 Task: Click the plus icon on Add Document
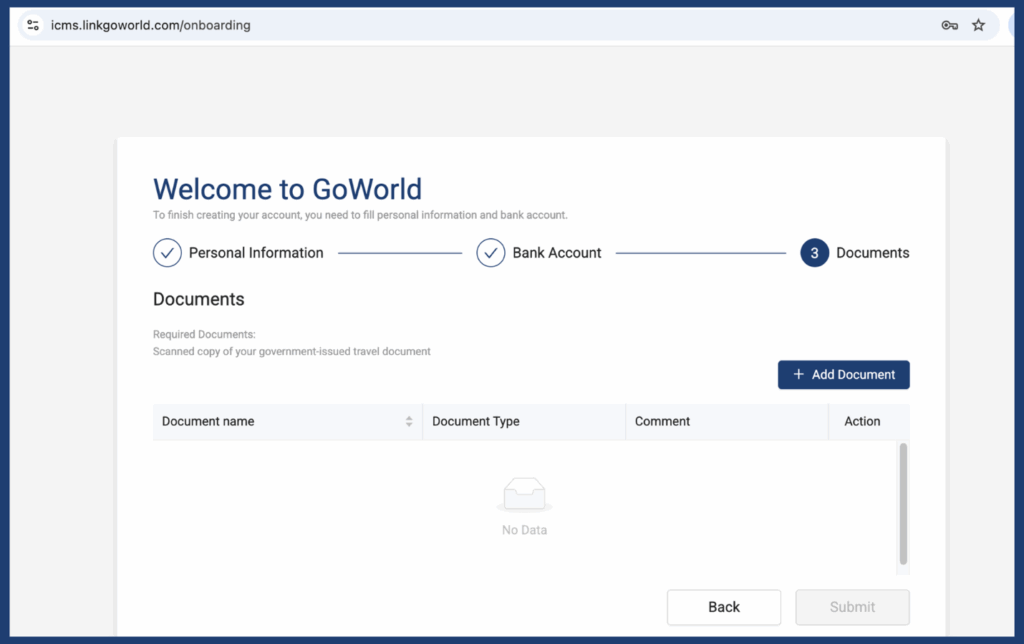pyautogui.click(x=798, y=375)
